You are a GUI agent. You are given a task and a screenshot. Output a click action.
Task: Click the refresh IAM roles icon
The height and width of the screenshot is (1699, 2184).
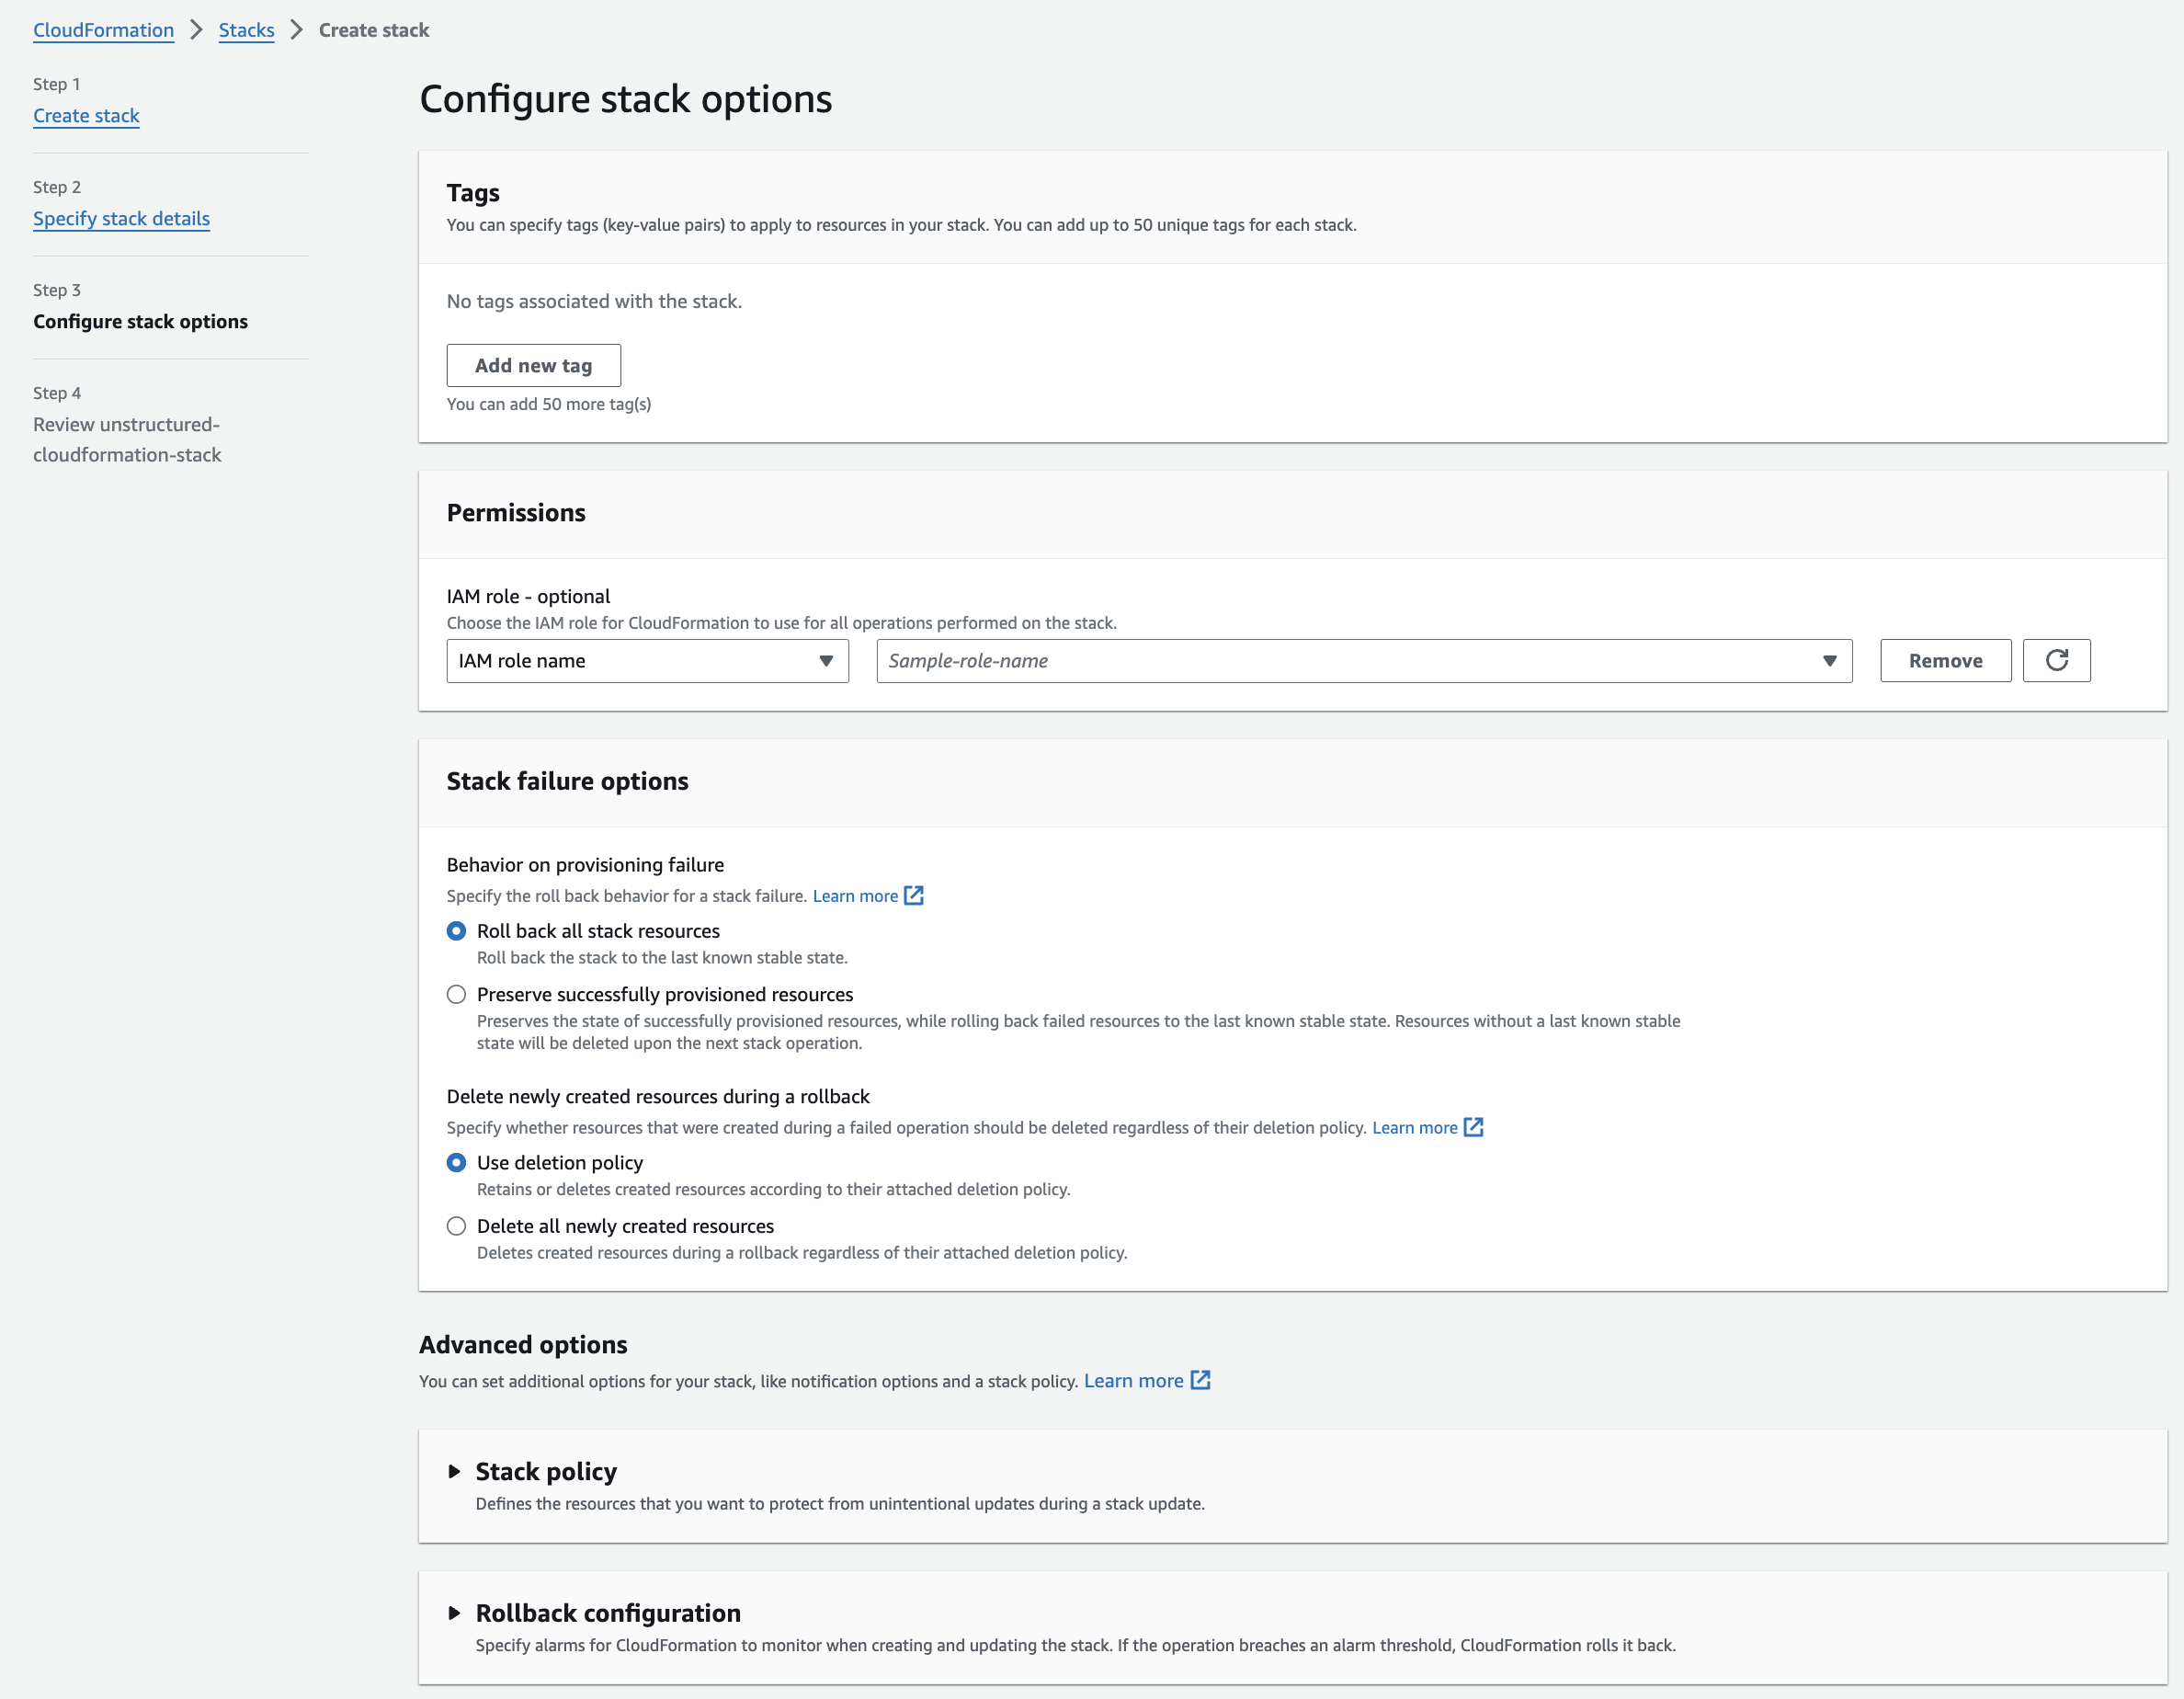pyautogui.click(x=2056, y=660)
